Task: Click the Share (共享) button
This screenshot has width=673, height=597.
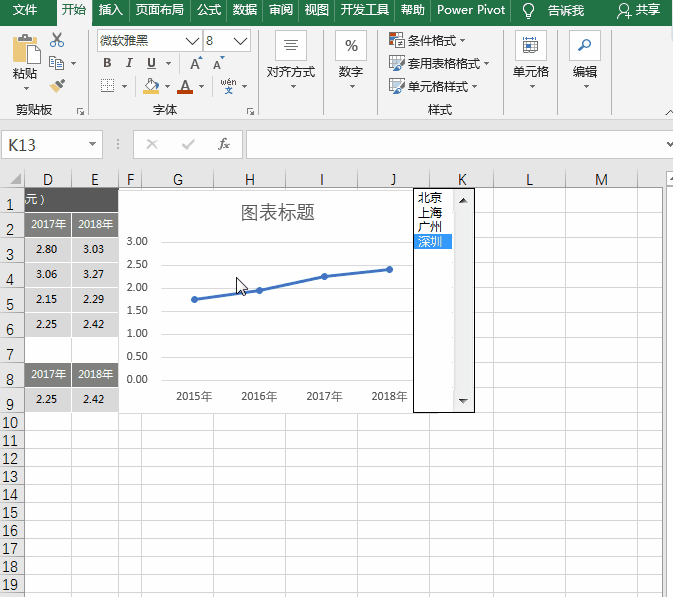Action: (x=638, y=10)
